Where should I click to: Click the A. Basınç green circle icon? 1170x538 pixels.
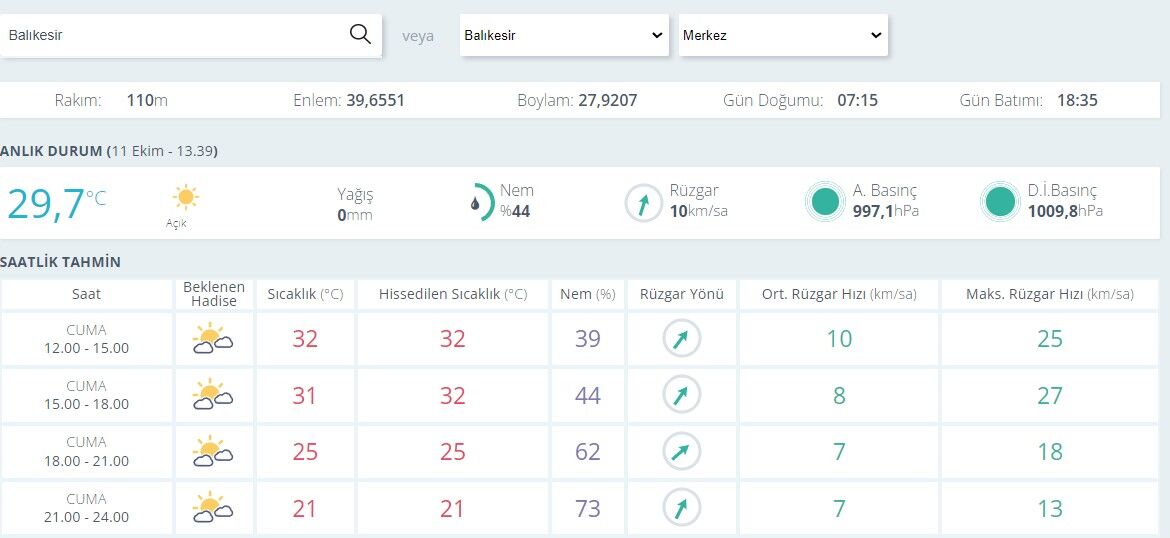(x=826, y=202)
